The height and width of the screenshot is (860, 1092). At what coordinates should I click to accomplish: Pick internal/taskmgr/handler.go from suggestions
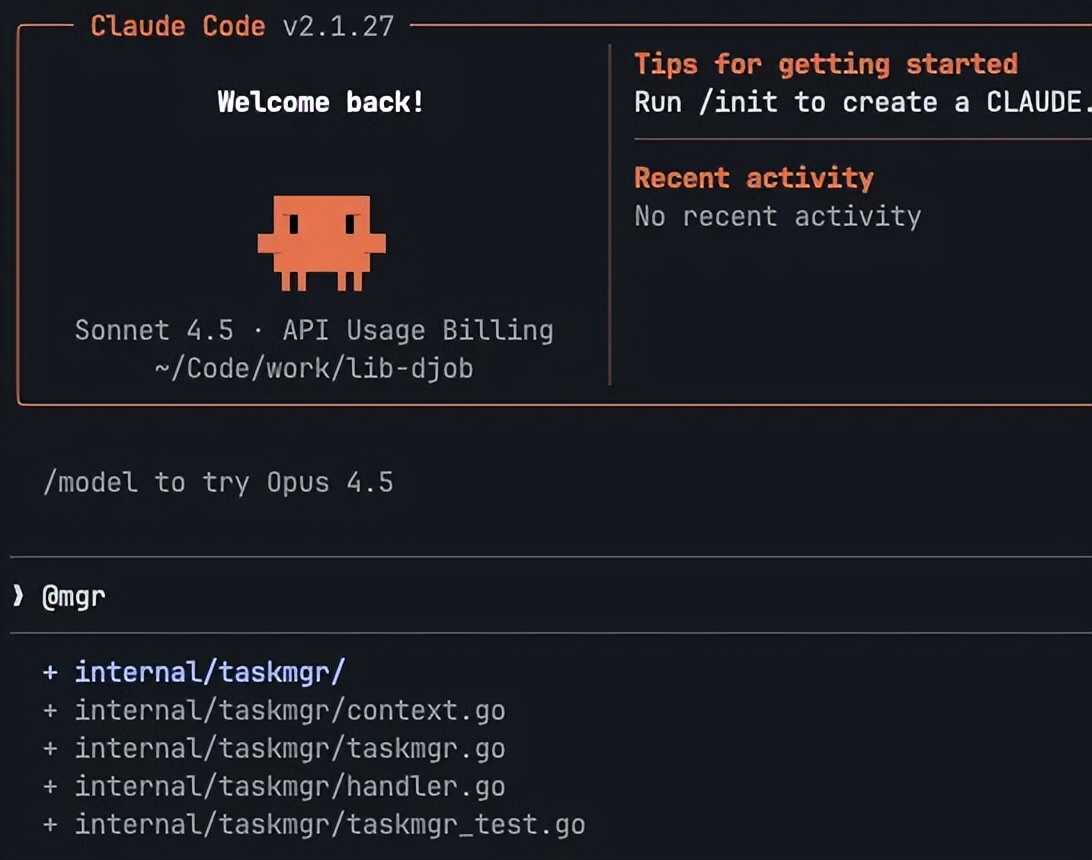click(x=290, y=787)
